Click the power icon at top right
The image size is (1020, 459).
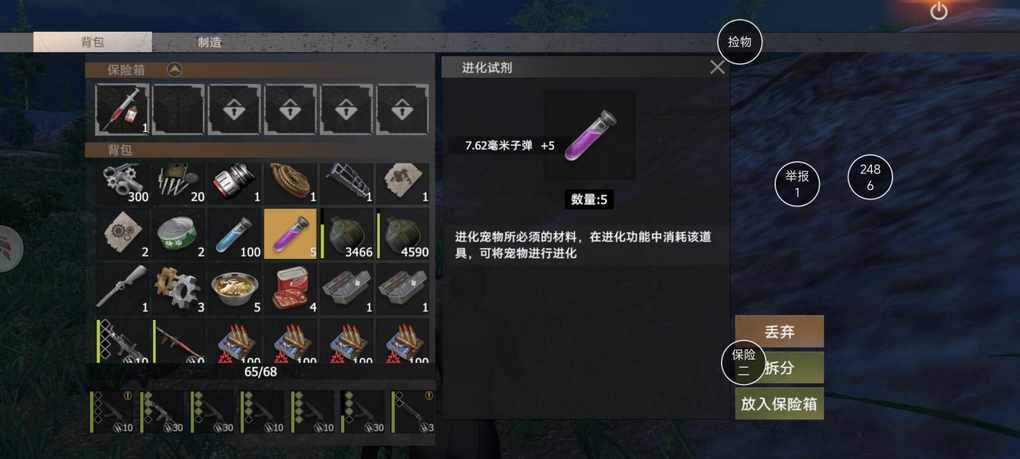point(939,11)
